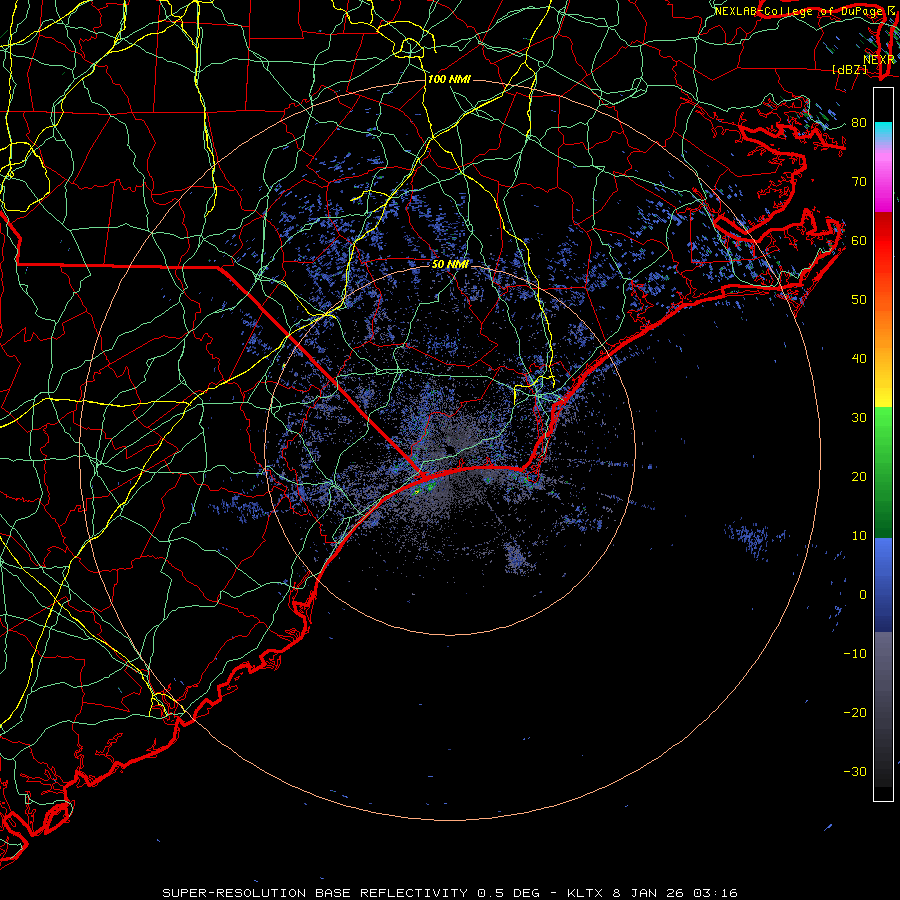Click the 30 value on color scale
The width and height of the screenshot is (900, 900).
click(x=859, y=417)
